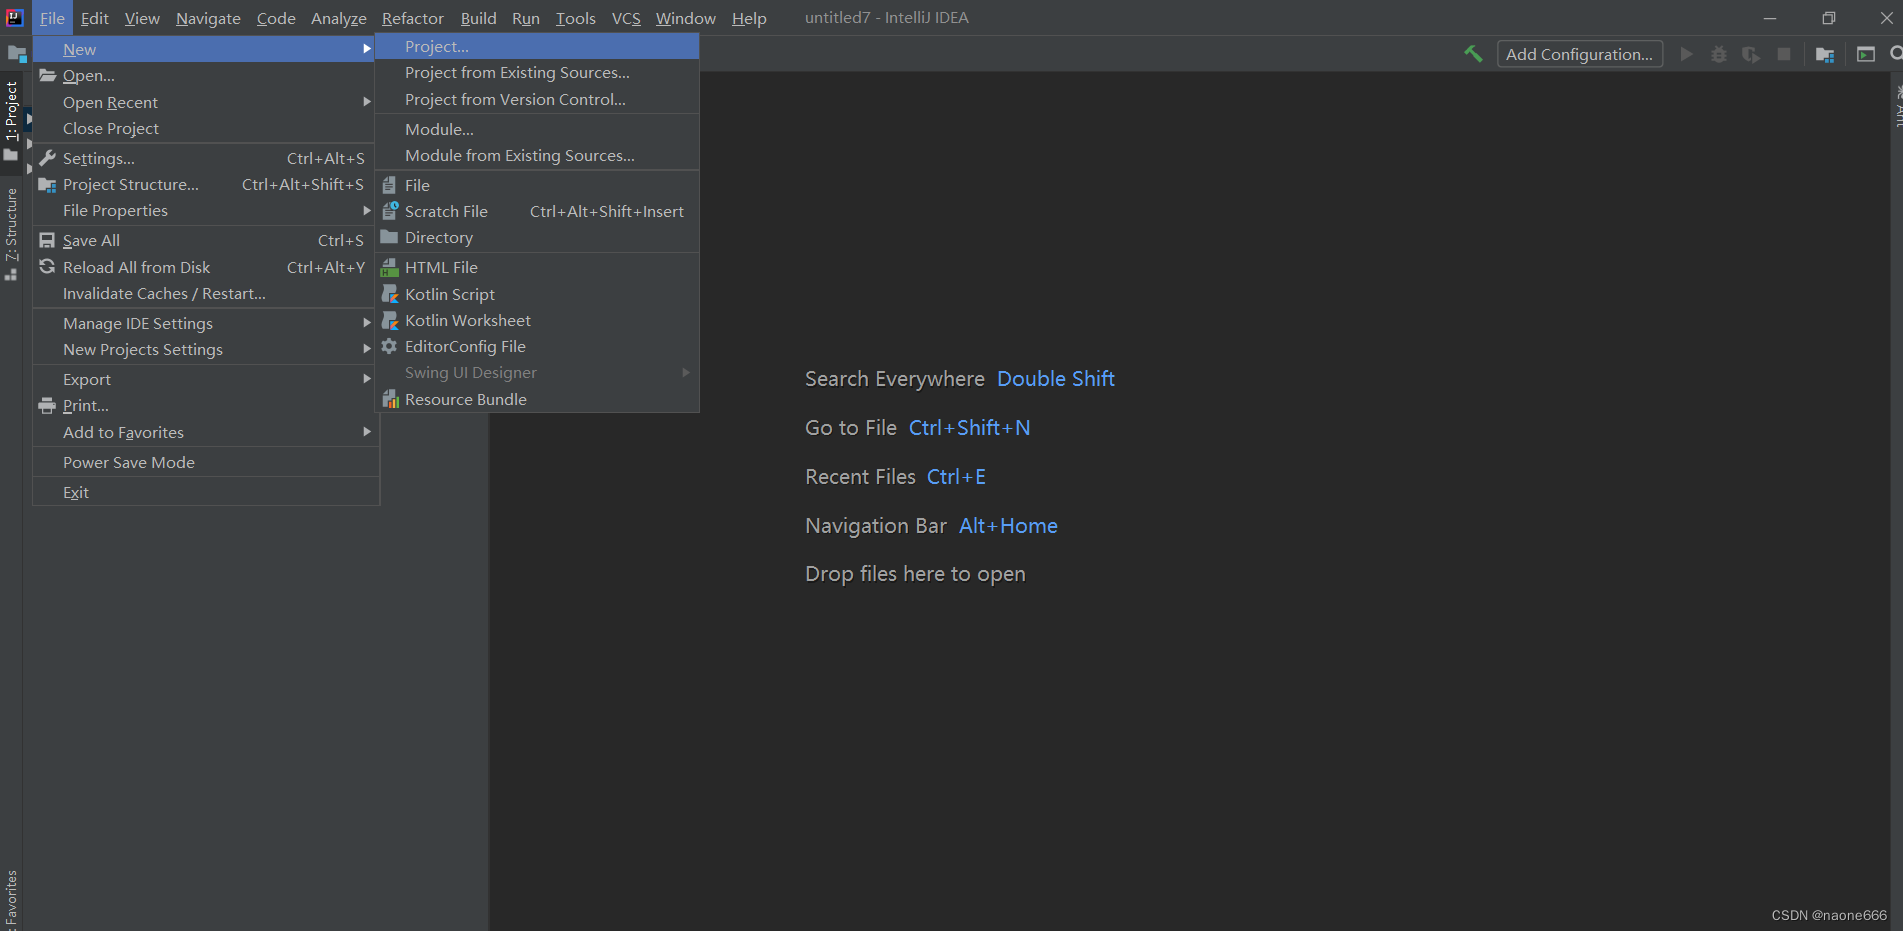Click the Stop square icon in toolbar
The width and height of the screenshot is (1903, 931).
point(1784,54)
